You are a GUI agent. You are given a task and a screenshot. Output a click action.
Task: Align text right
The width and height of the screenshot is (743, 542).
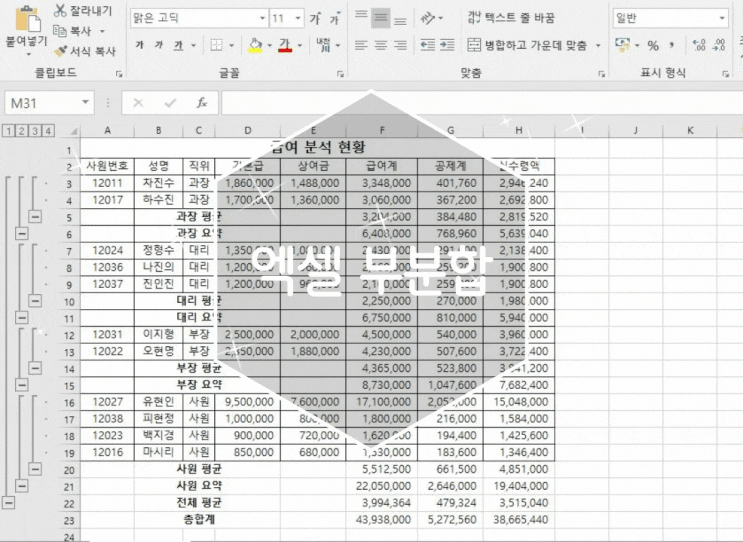[x=400, y=45]
